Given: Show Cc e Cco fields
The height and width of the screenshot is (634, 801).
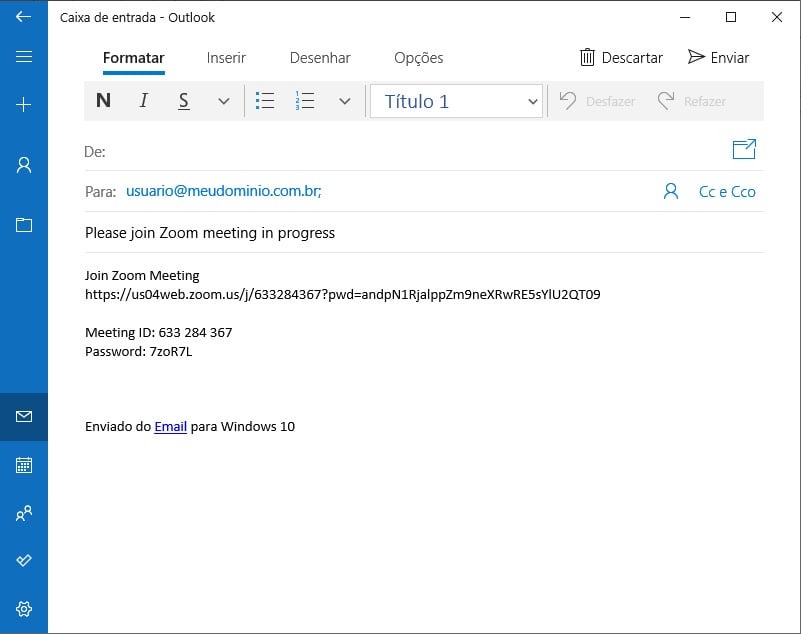Looking at the screenshot, I should [x=727, y=192].
